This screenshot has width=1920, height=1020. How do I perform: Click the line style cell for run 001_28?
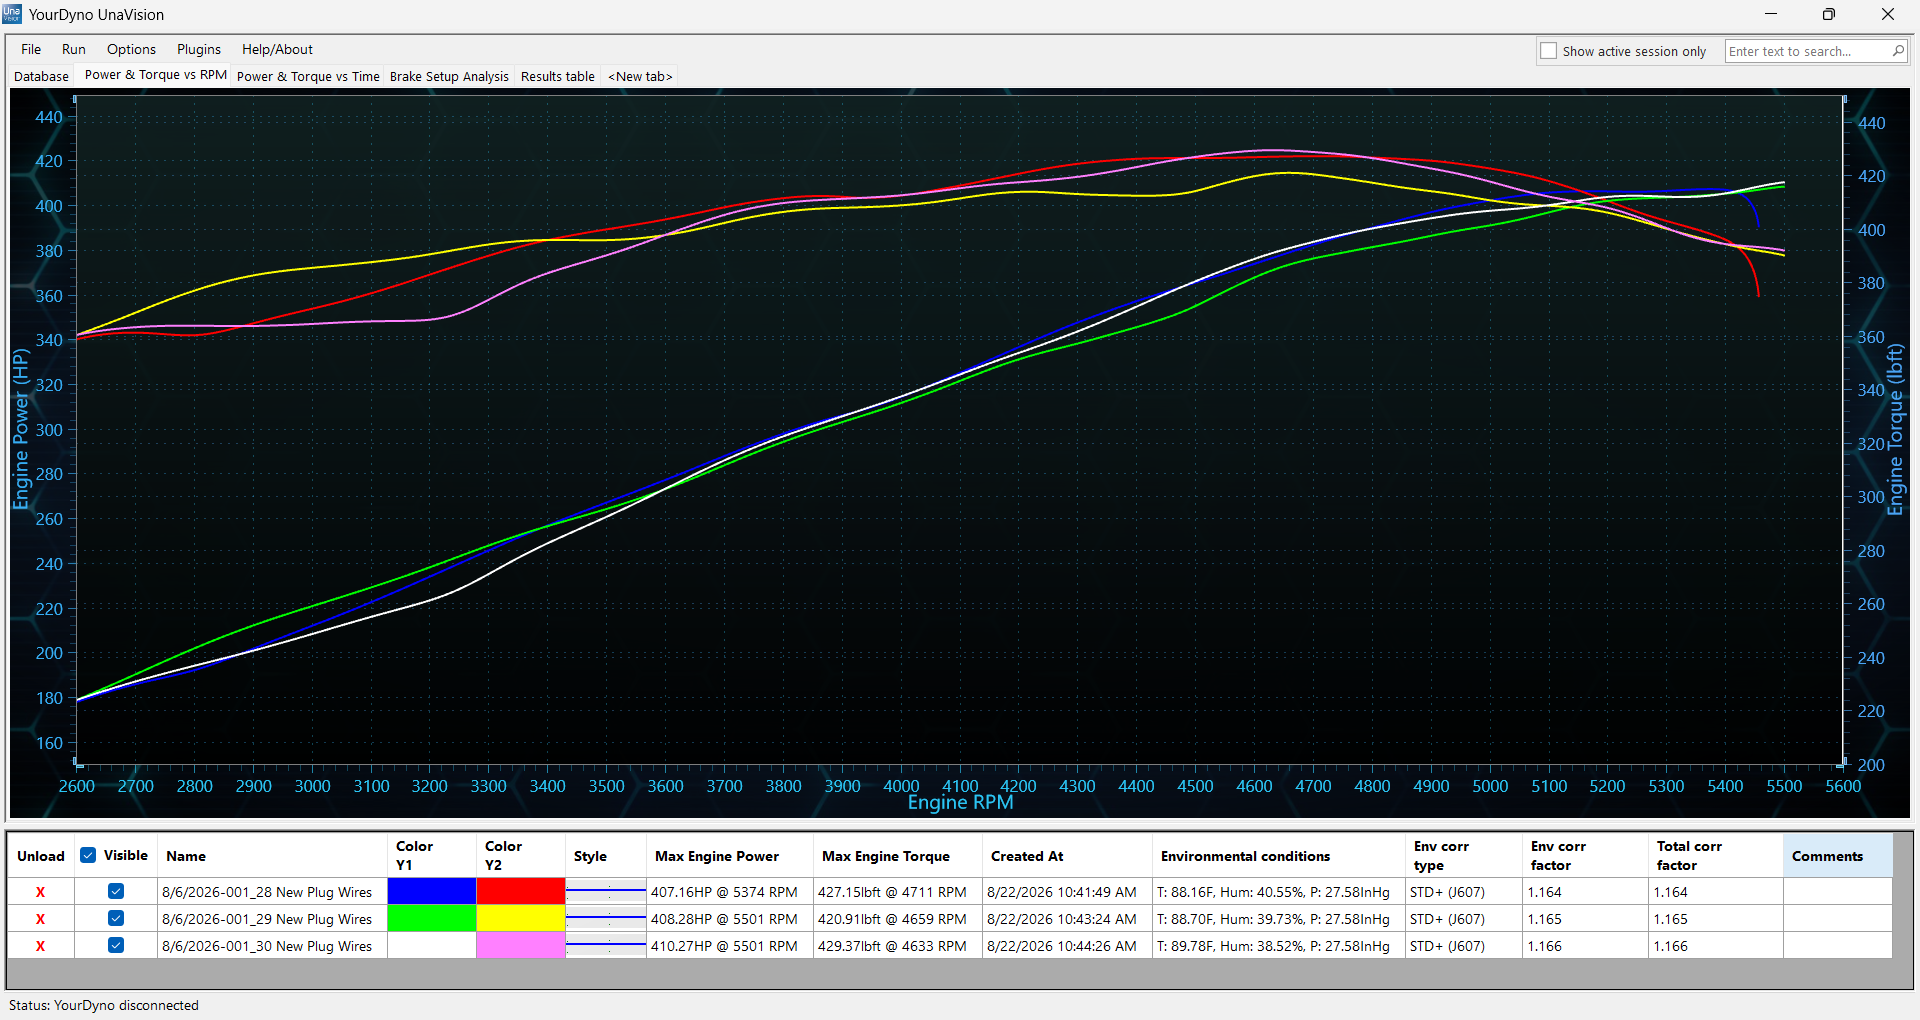point(606,891)
